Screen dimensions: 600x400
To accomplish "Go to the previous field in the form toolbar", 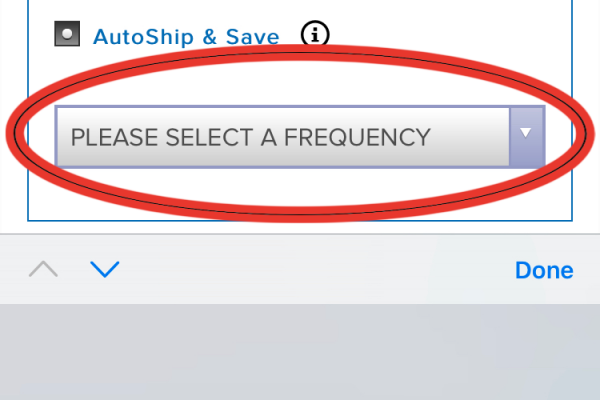I will click(x=45, y=270).
